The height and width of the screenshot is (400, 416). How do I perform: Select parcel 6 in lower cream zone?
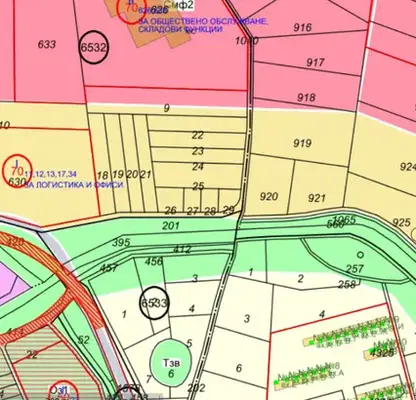tap(239, 368)
